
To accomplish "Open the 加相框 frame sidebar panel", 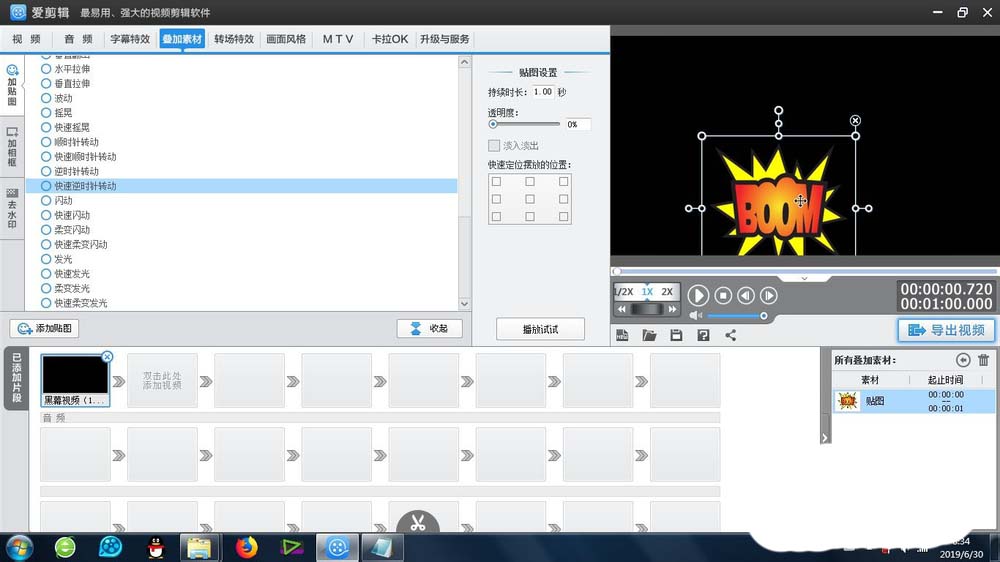I will click(x=11, y=147).
